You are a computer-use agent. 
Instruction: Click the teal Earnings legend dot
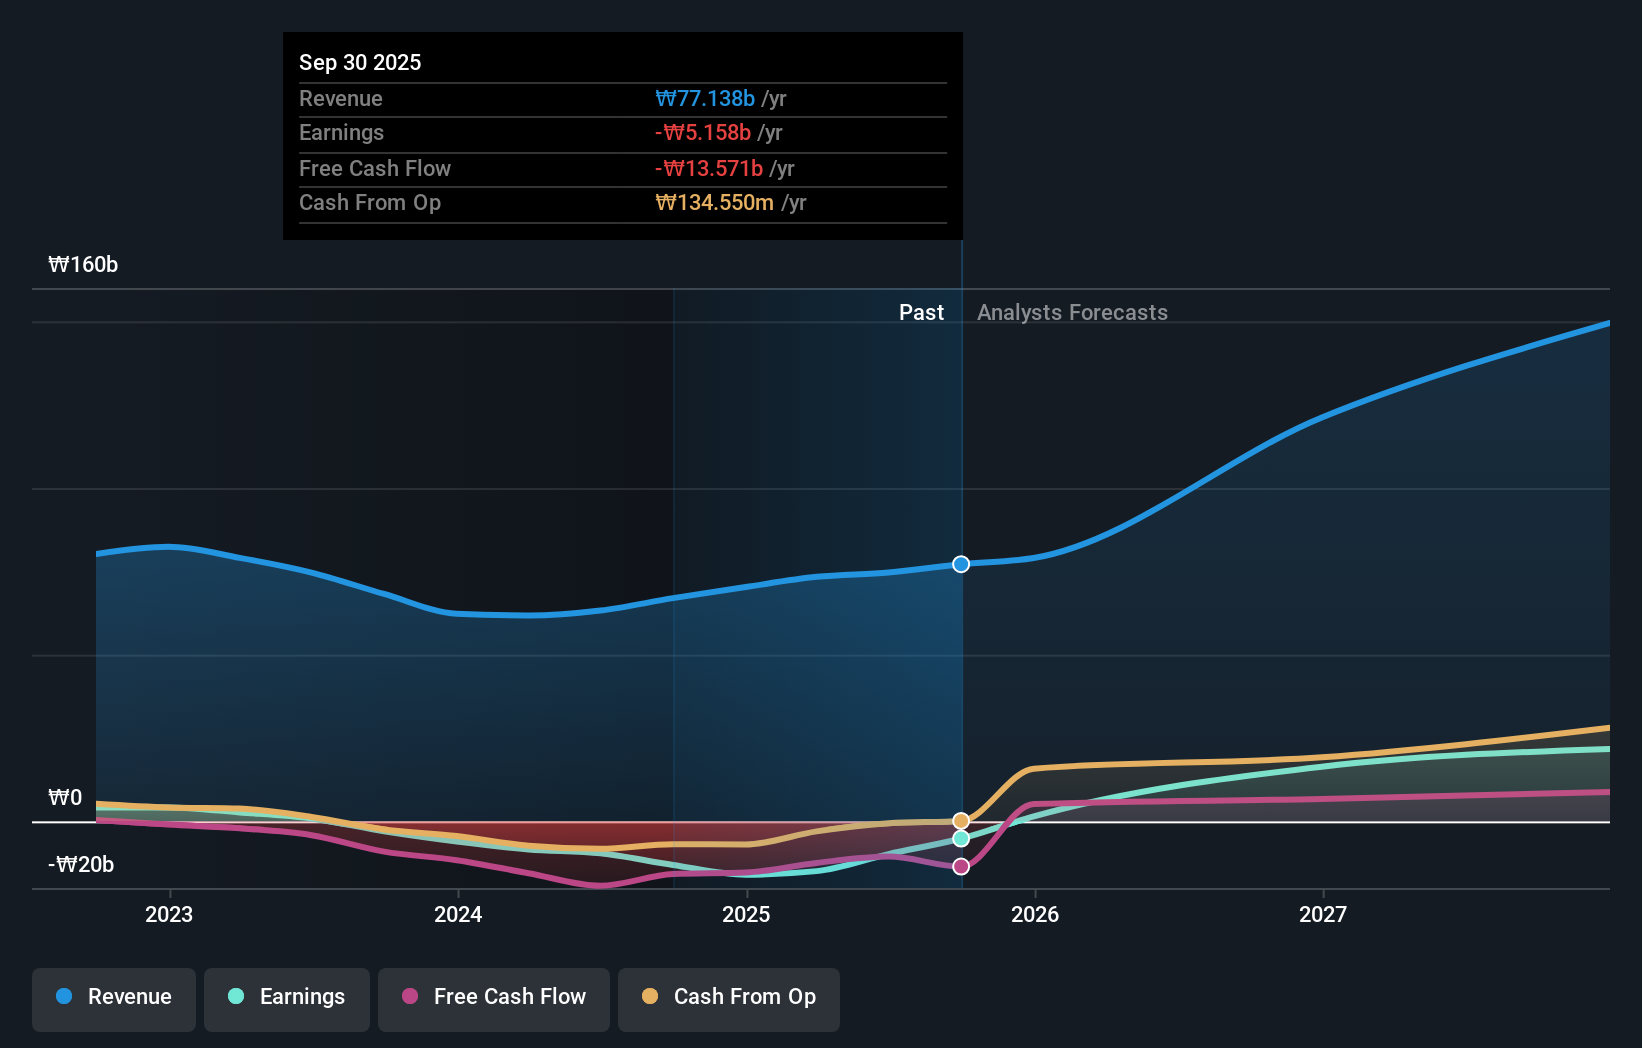tap(234, 997)
